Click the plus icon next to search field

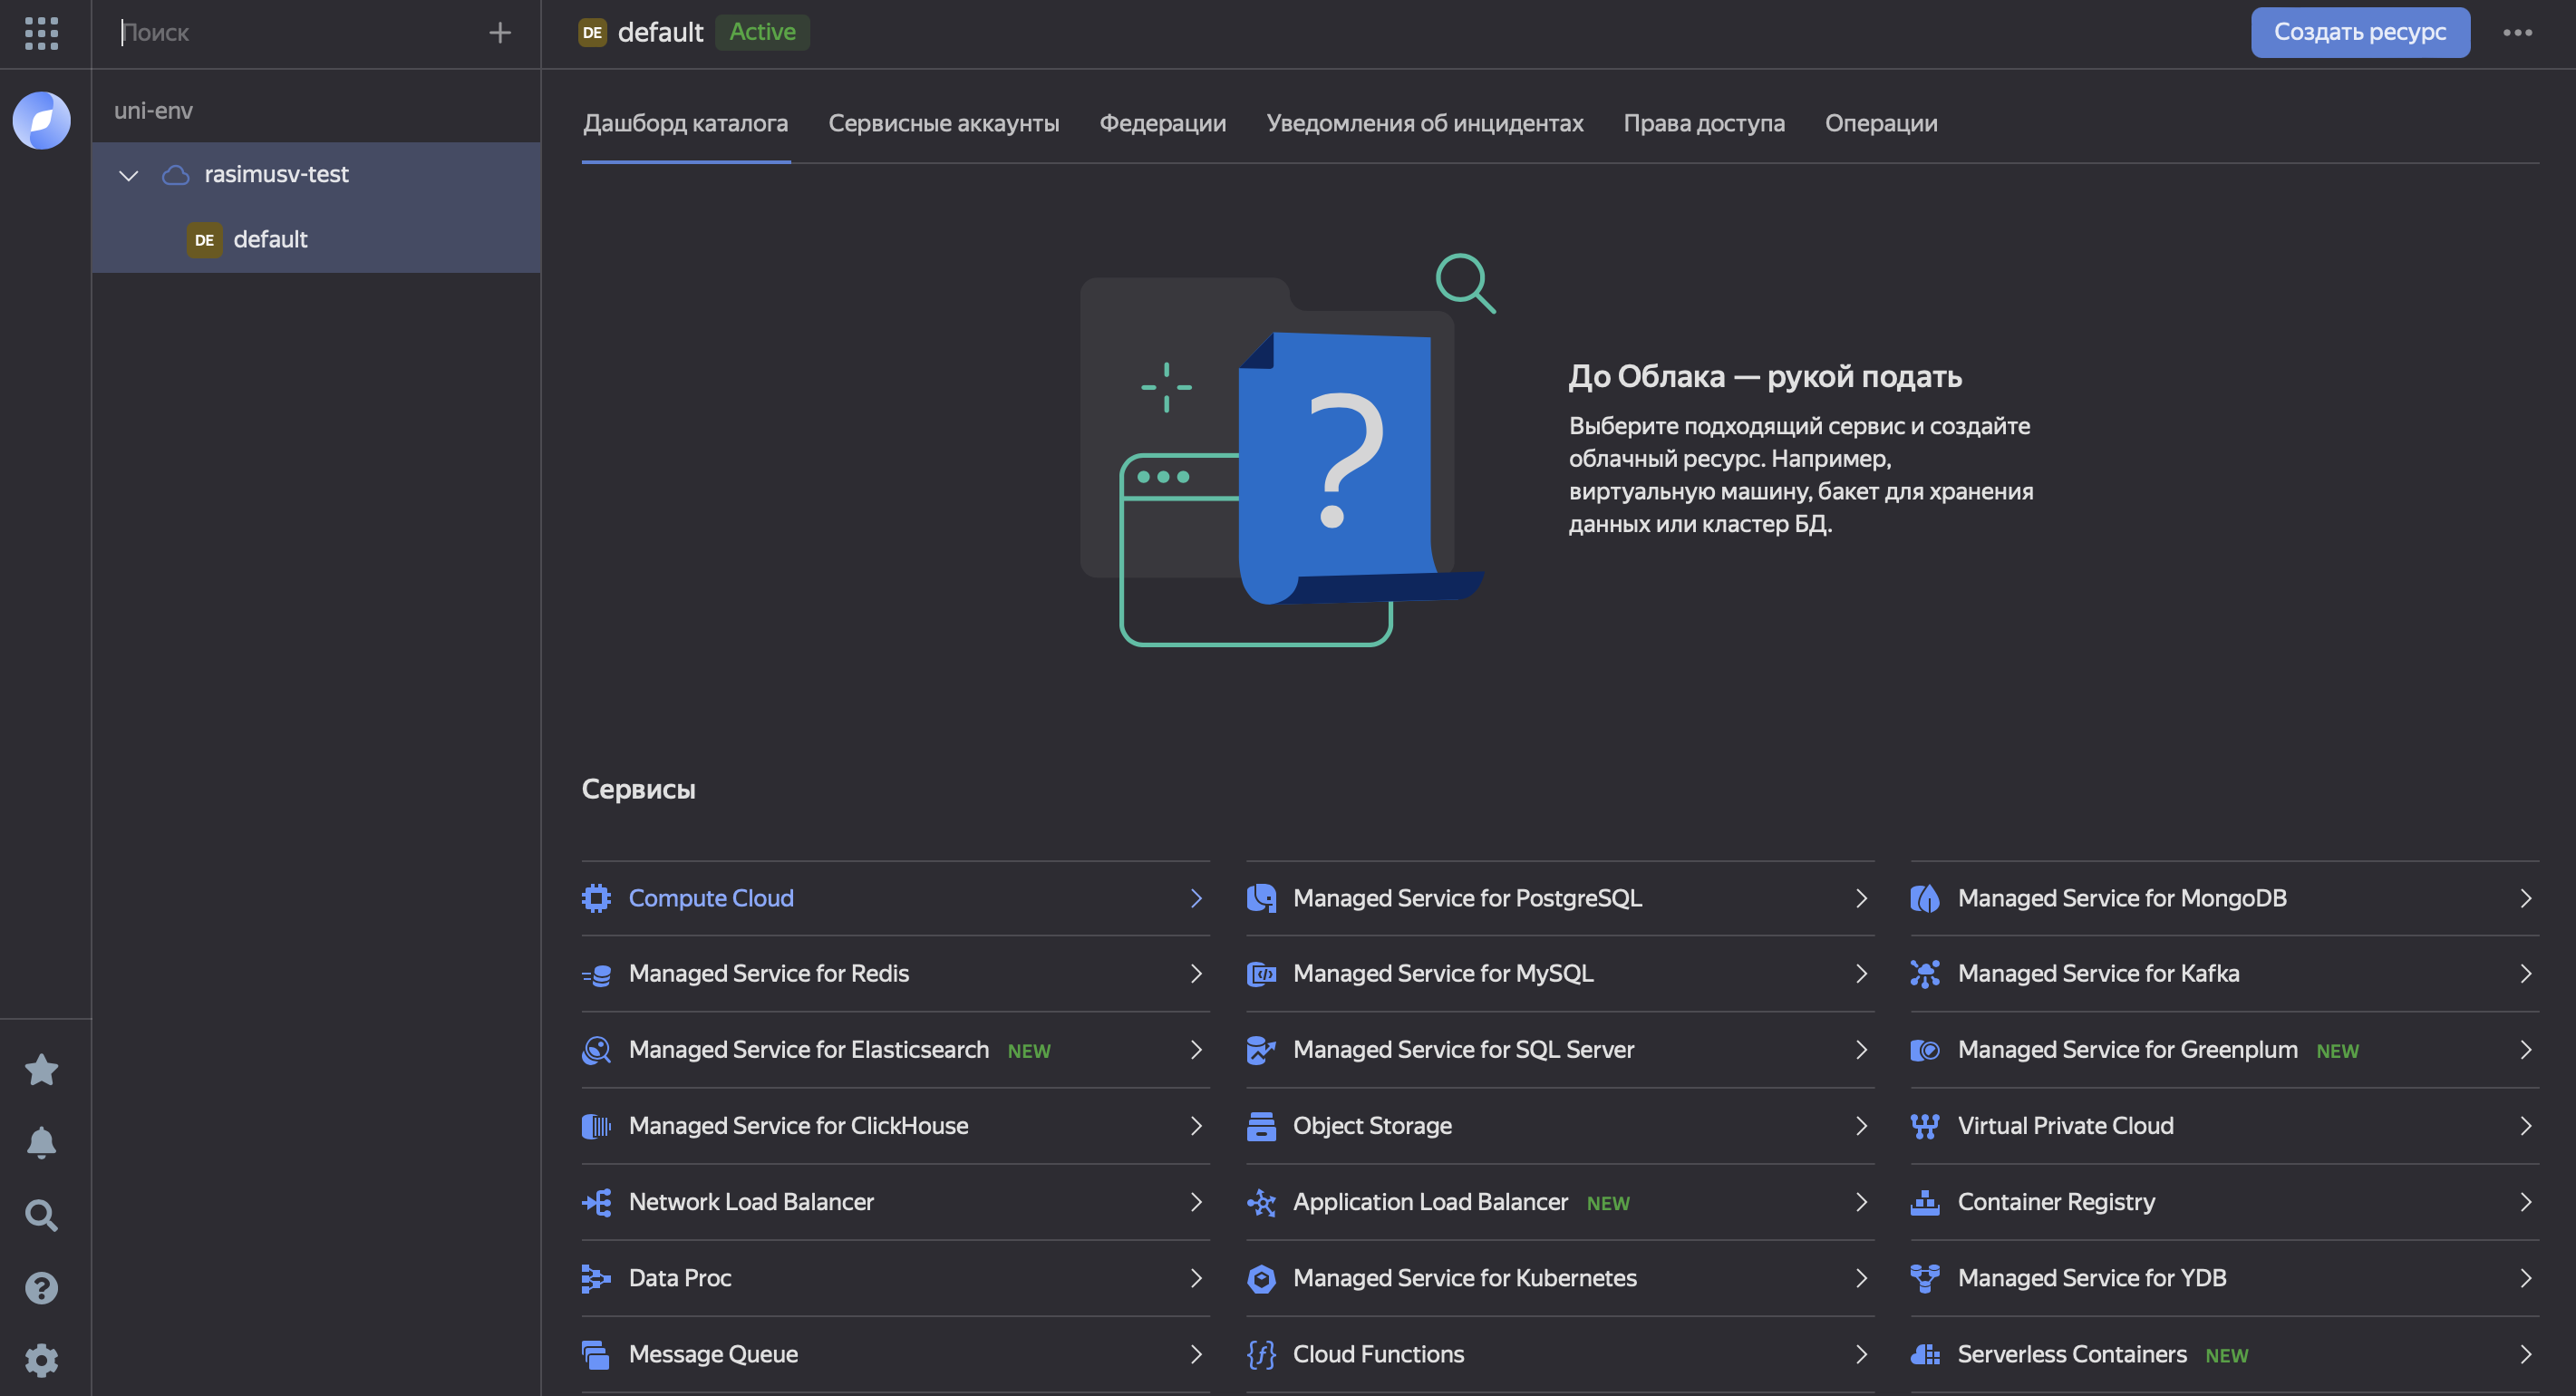[500, 33]
